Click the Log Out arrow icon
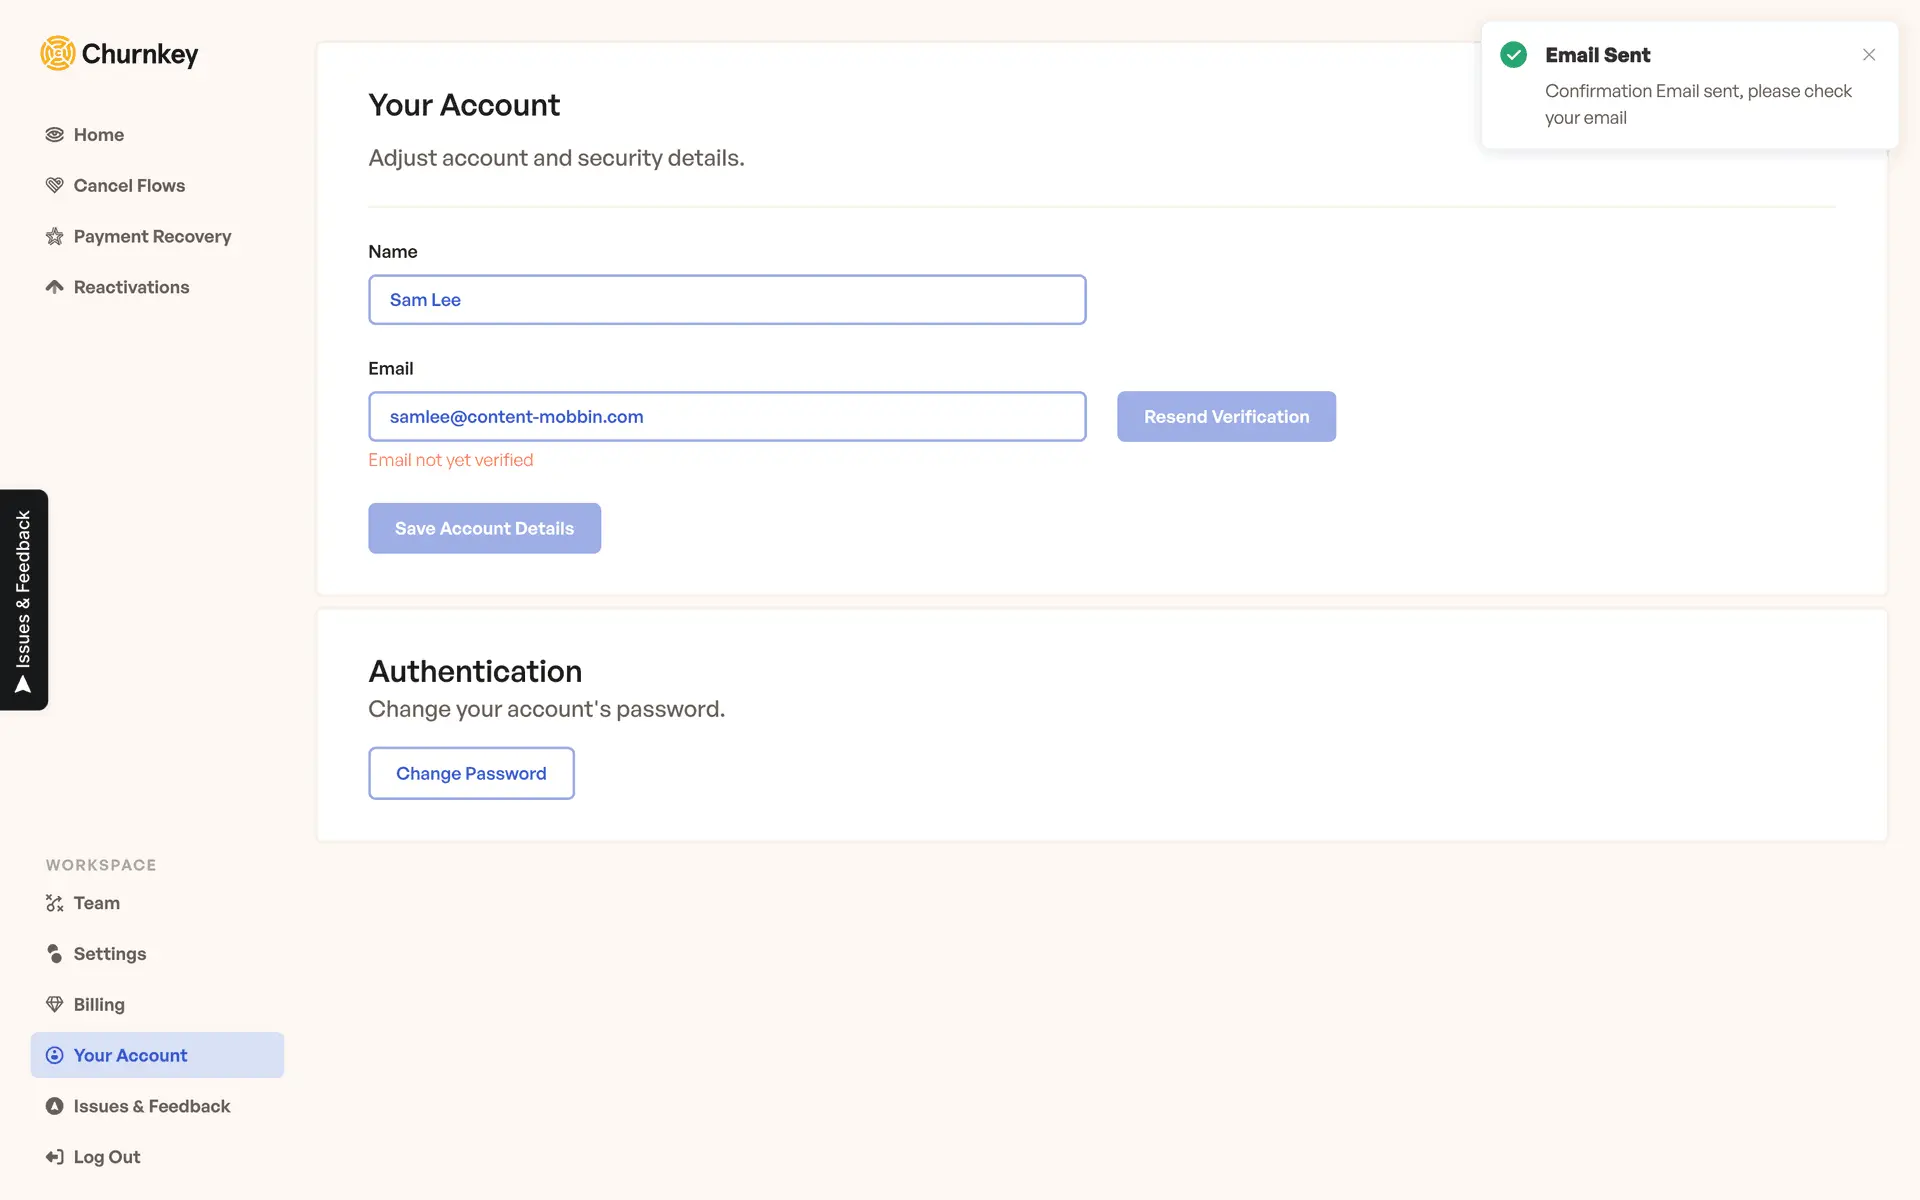Viewport: 1920px width, 1200px height. (55, 1157)
